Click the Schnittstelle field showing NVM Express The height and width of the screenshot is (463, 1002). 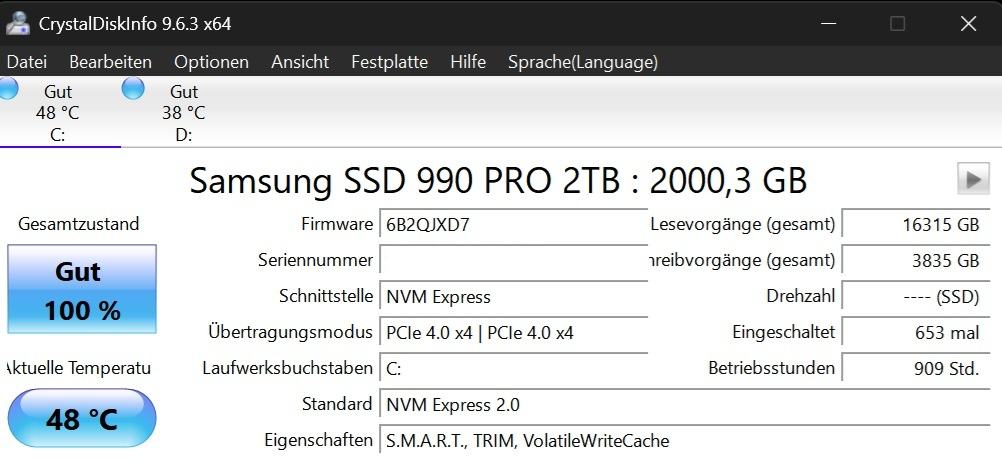[x=512, y=296]
